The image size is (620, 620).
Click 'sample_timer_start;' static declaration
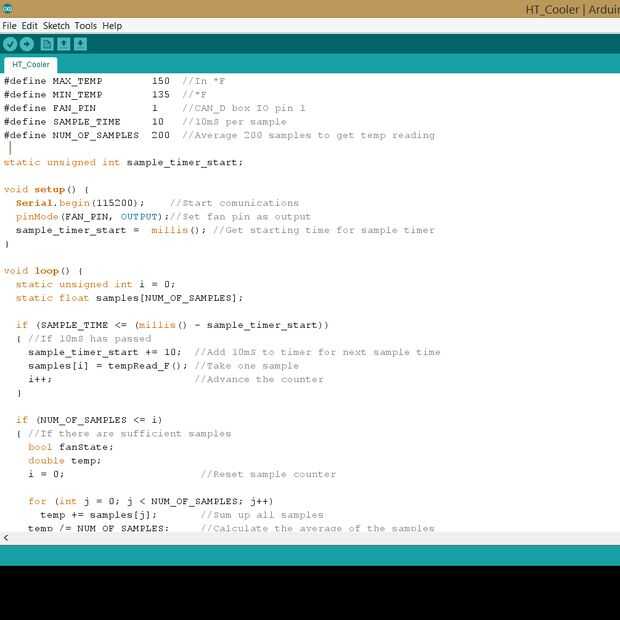(123, 163)
